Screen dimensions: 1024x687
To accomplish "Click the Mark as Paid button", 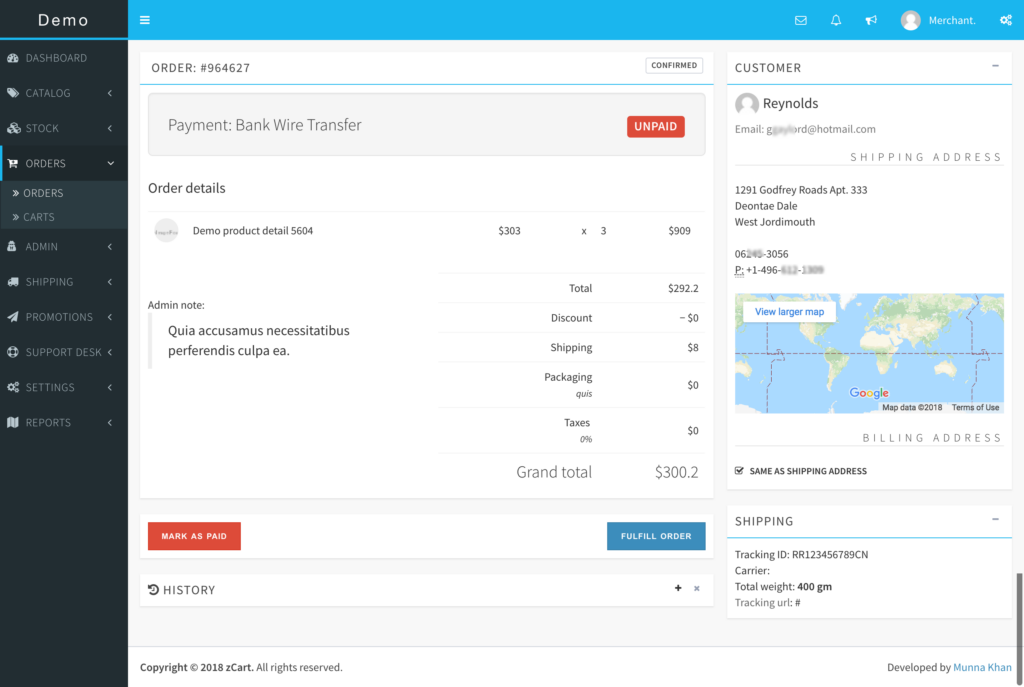I will tap(194, 536).
